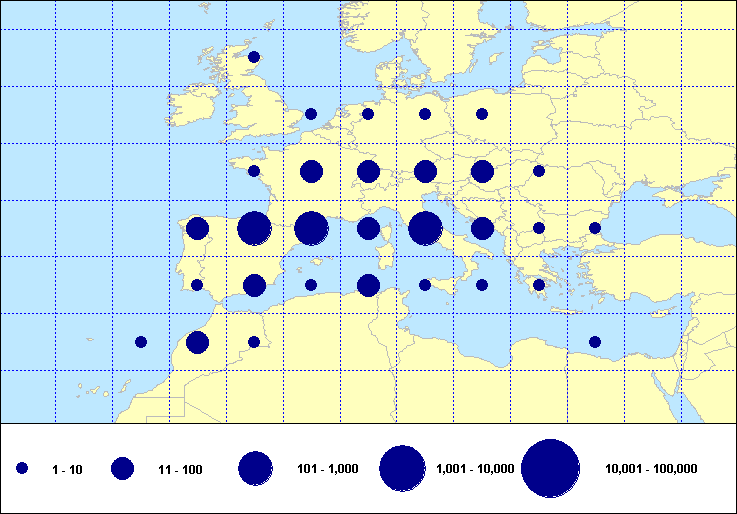
Task: Click the 1,001 - 10,000 legend label
Action: pyautogui.click(x=475, y=468)
